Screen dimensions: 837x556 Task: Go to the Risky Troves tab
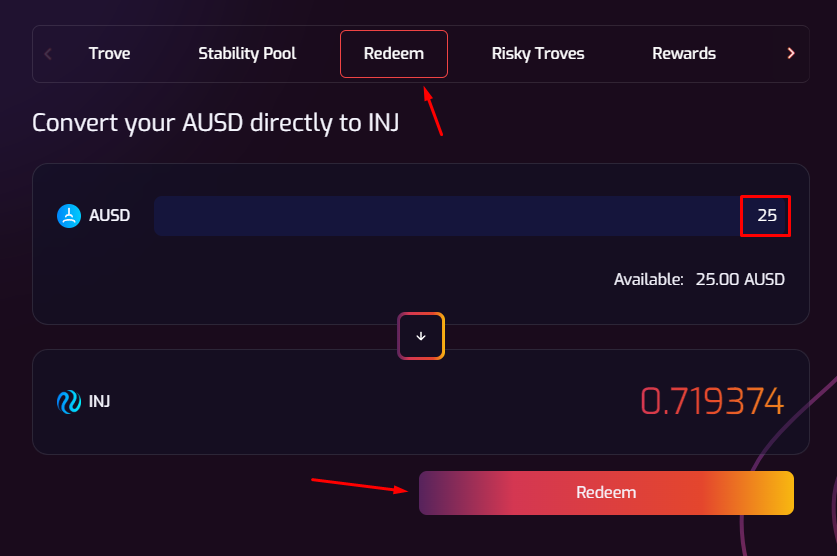pyautogui.click(x=538, y=54)
